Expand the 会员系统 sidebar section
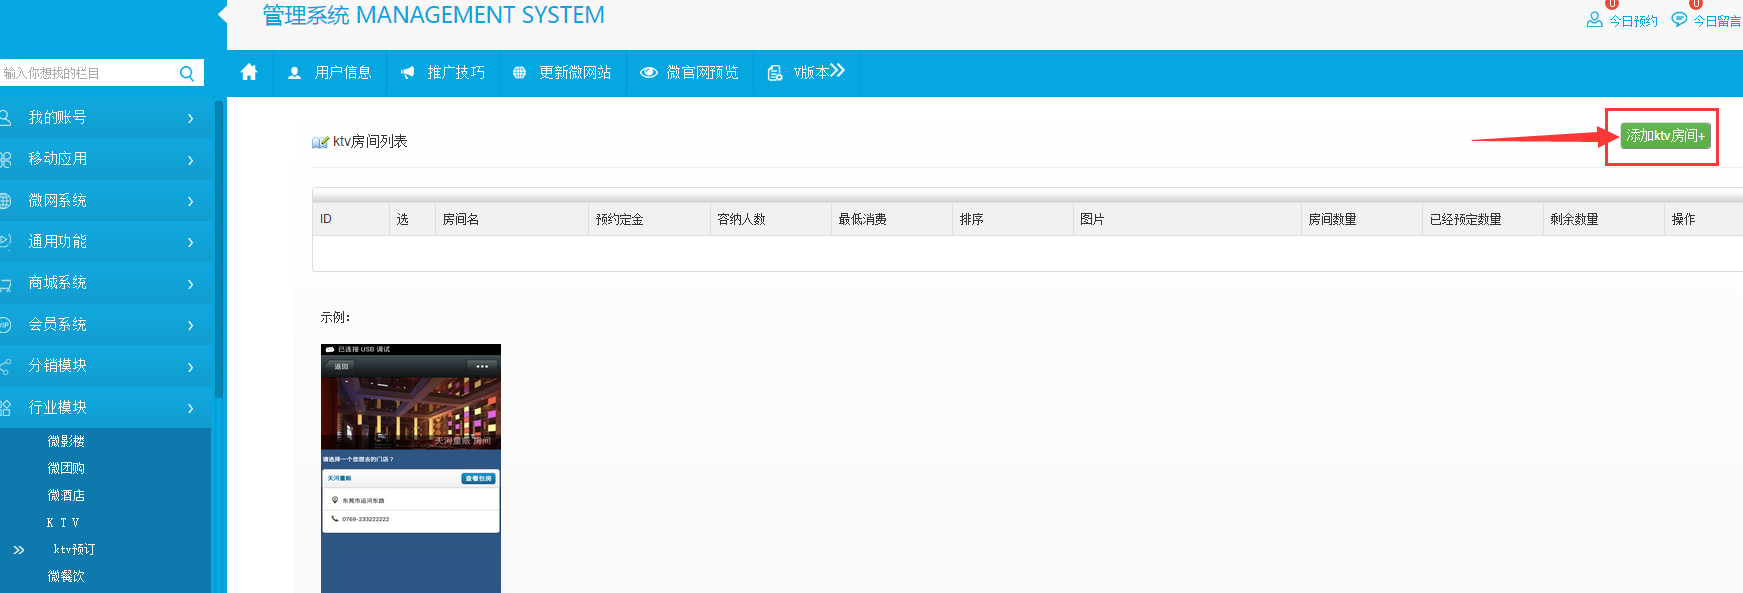 pos(100,325)
